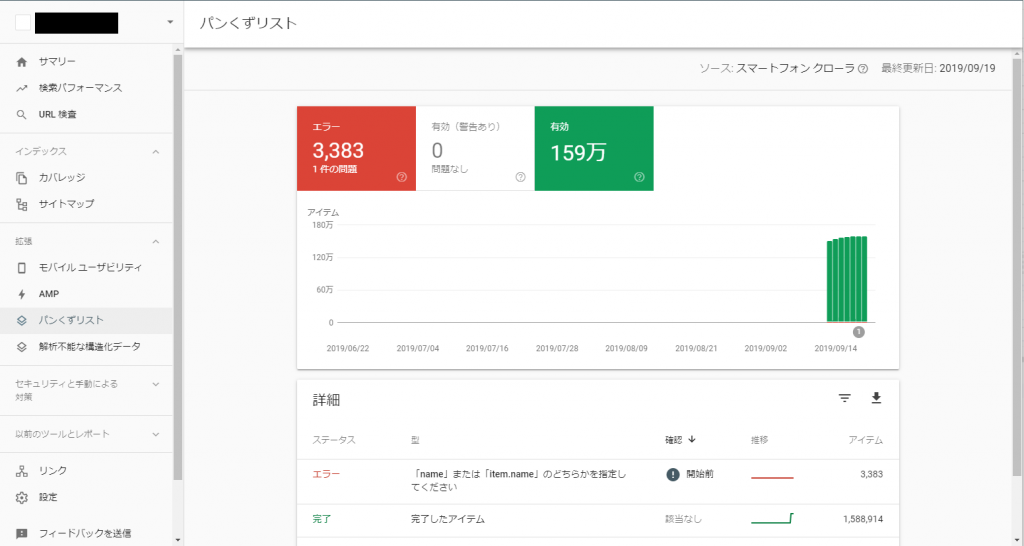Click the red エラー status text

(x=326, y=474)
